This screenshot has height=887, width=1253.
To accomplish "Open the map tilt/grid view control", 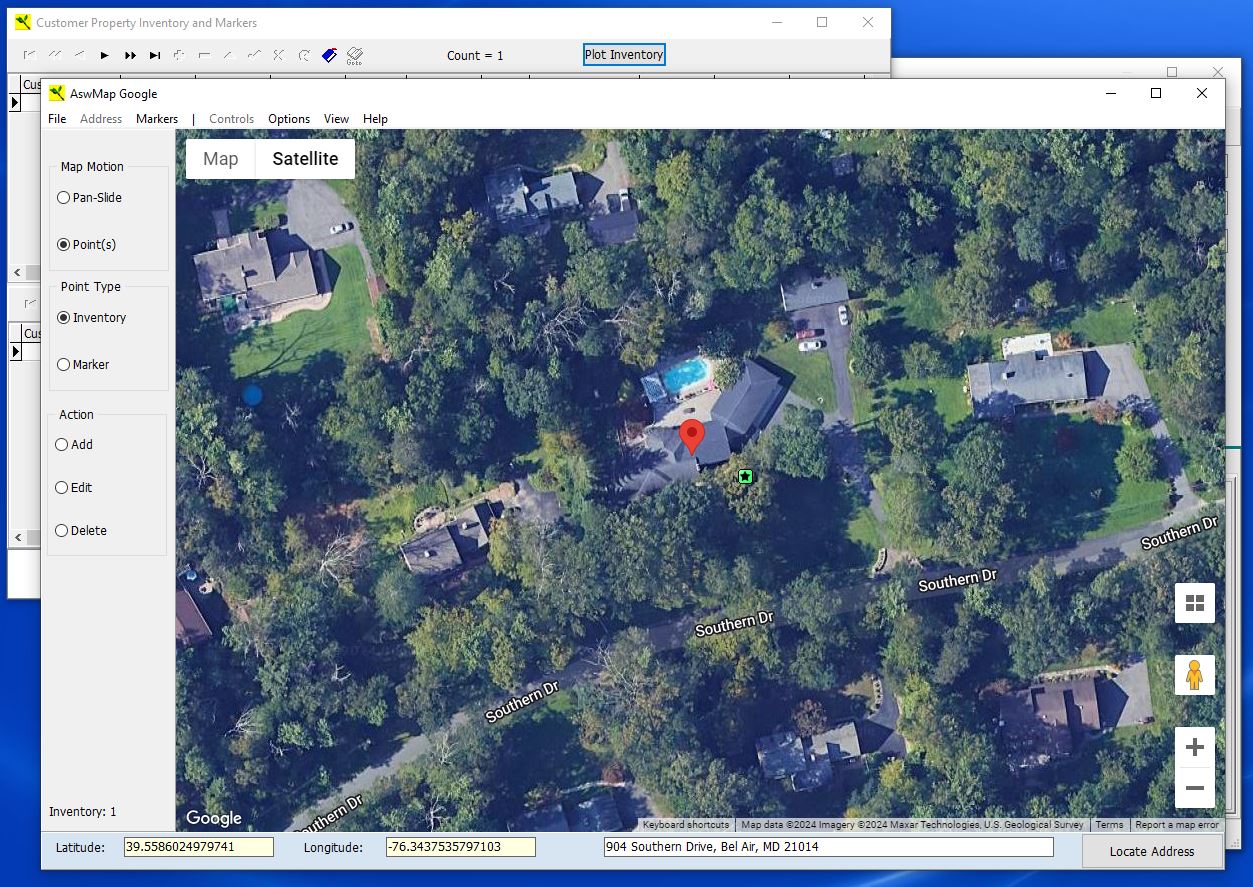I will tap(1195, 603).
